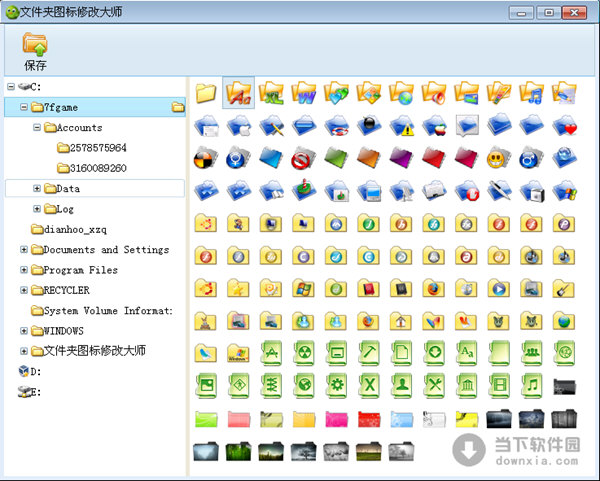Expand Documents and Settings folder
Screen dimensions: 600x481
point(24,249)
